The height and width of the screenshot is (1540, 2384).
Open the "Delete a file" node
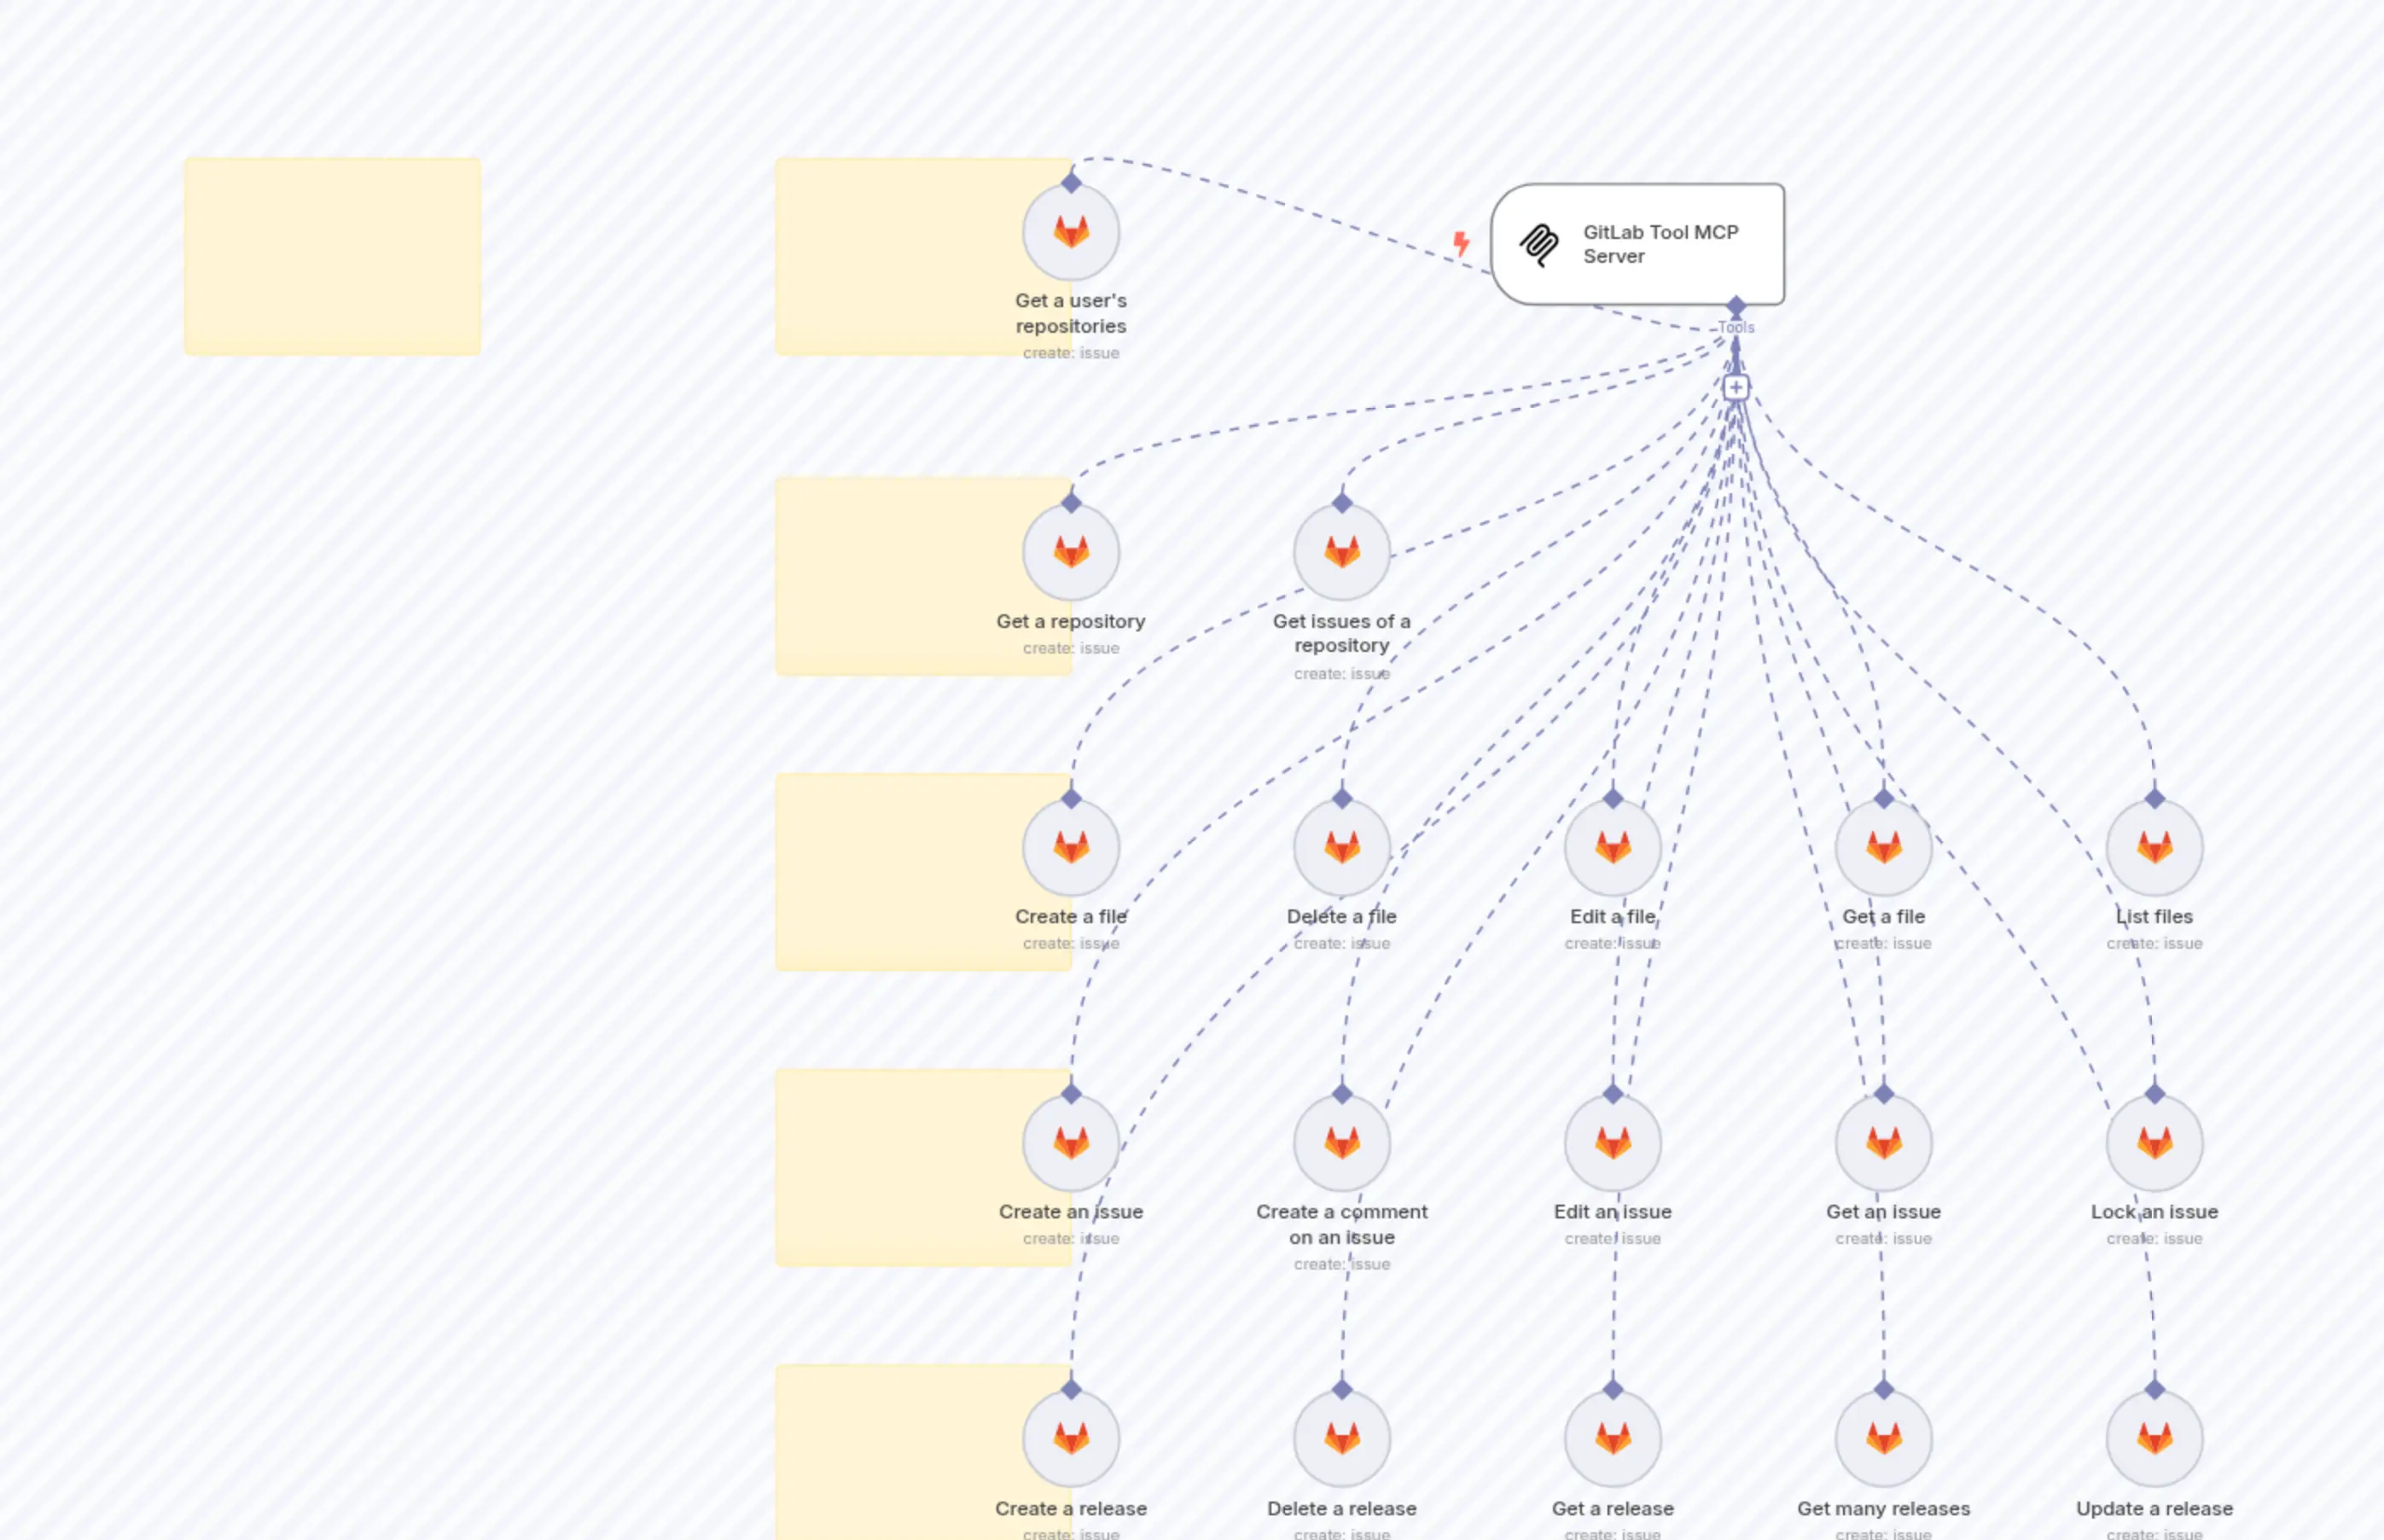click(x=1341, y=846)
